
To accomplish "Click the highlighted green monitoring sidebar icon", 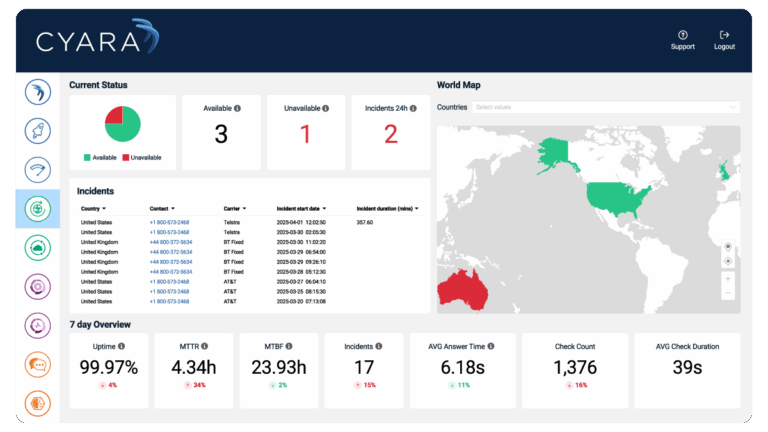I will coord(38,208).
